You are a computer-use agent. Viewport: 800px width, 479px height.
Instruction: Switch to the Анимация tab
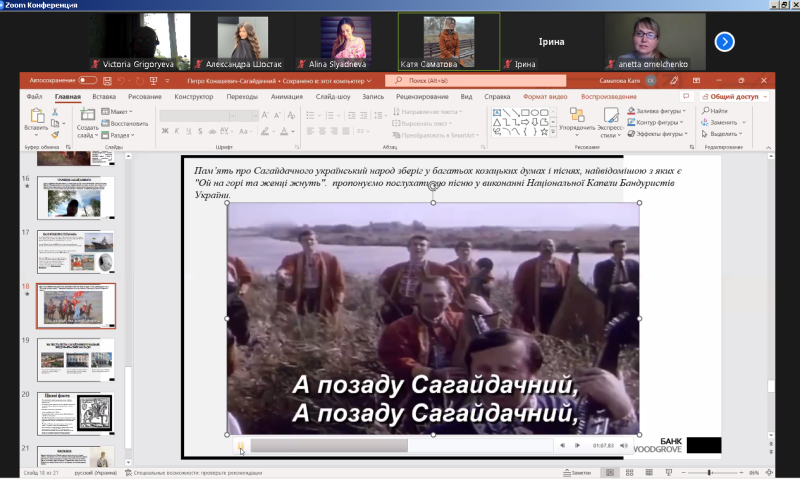pyautogui.click(x=287, y=97)
